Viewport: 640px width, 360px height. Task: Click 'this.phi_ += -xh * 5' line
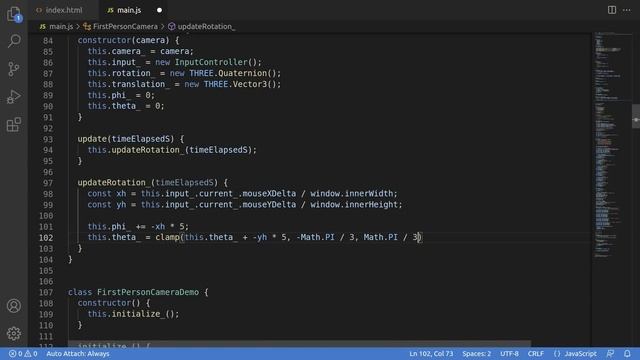[138, 227]
